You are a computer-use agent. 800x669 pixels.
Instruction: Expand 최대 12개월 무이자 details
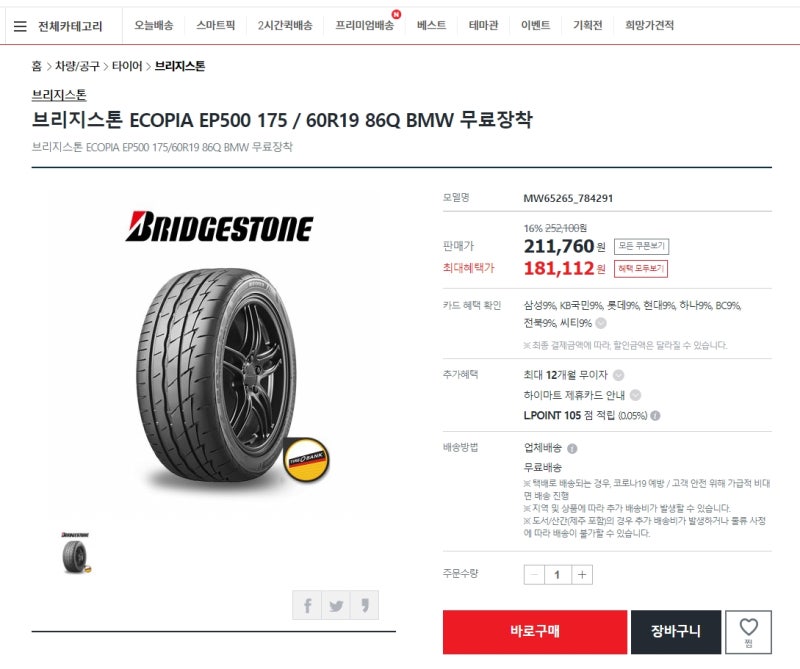tap(618, 375)
